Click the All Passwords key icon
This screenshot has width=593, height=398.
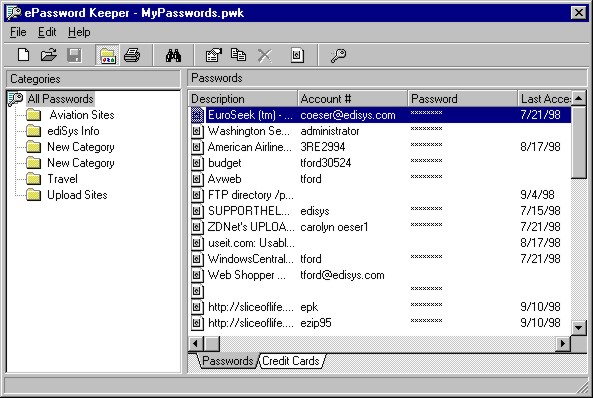click(x=16, y=99)
